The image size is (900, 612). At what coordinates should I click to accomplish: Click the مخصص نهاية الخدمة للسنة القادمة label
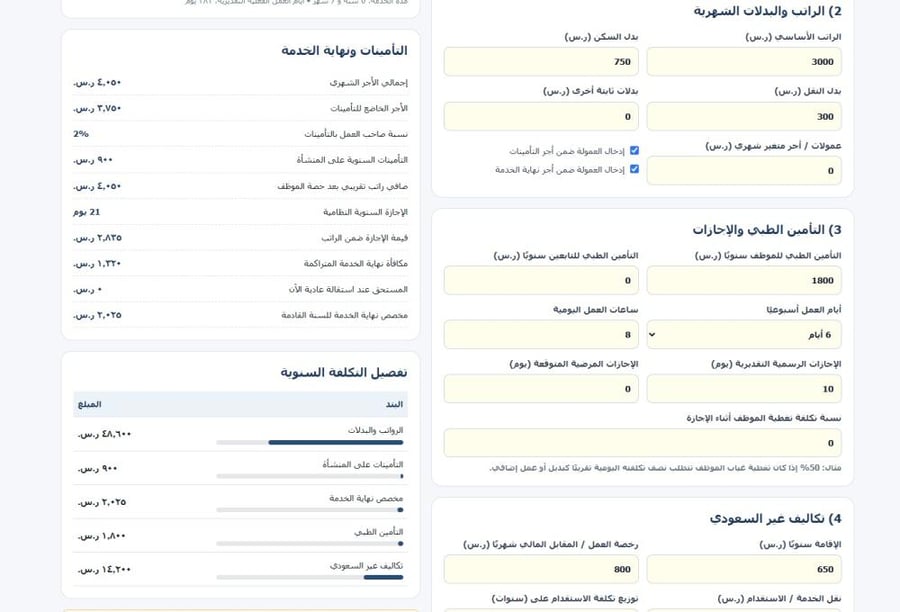click(x=344, y=316)
